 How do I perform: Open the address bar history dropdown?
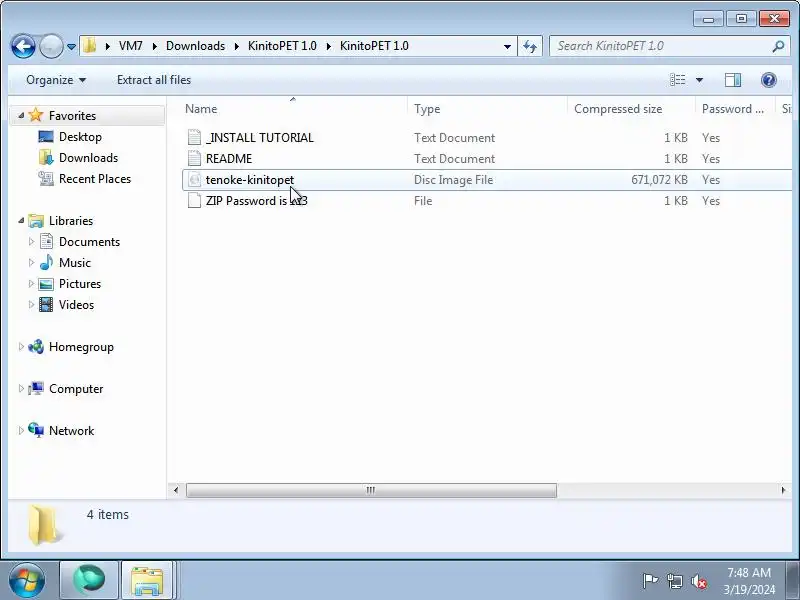pyautogui.click(x=507, y=46)
